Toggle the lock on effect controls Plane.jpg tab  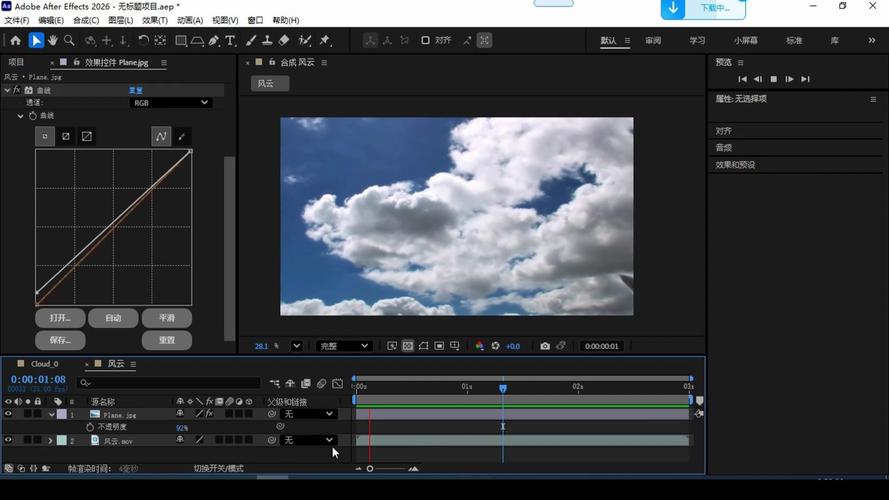pyautogui.click(x=77, y=62)
